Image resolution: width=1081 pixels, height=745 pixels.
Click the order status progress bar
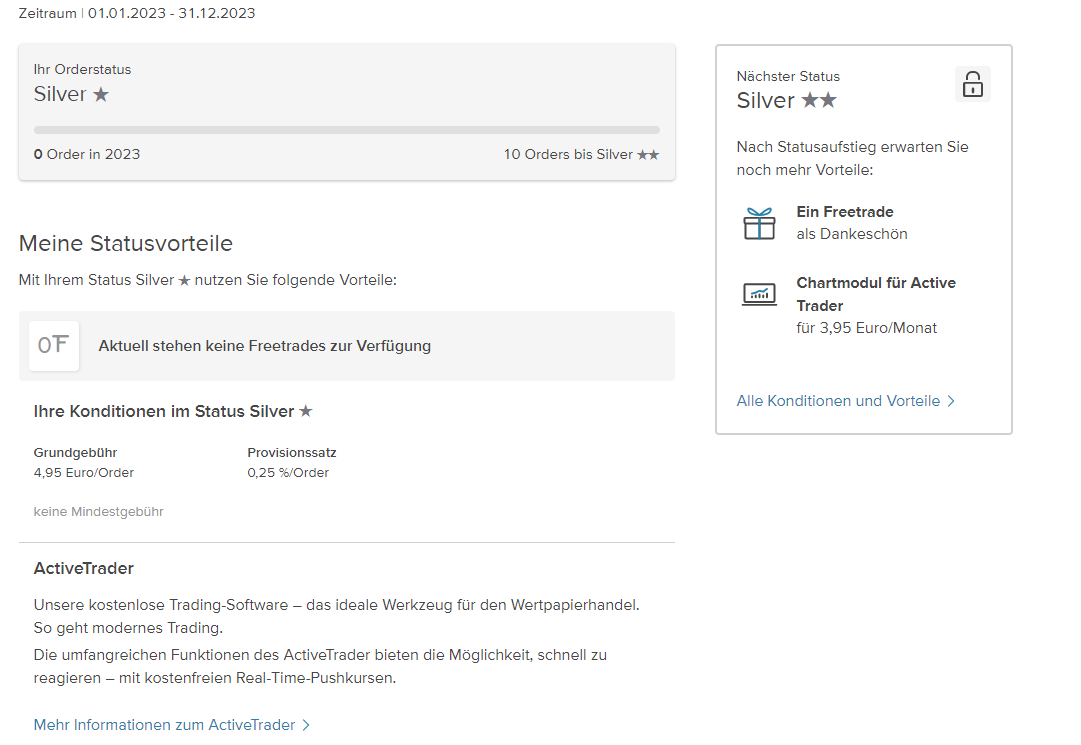tap(346, 130)
